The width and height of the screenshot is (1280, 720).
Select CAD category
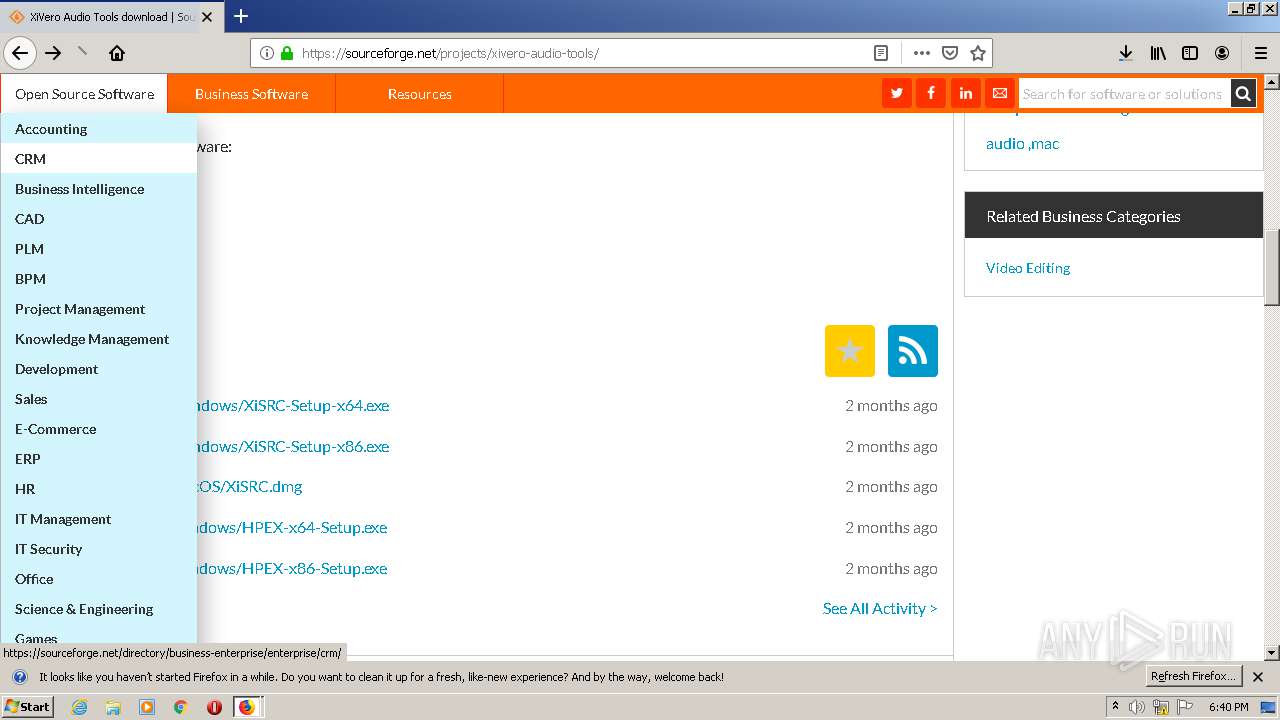99,219
